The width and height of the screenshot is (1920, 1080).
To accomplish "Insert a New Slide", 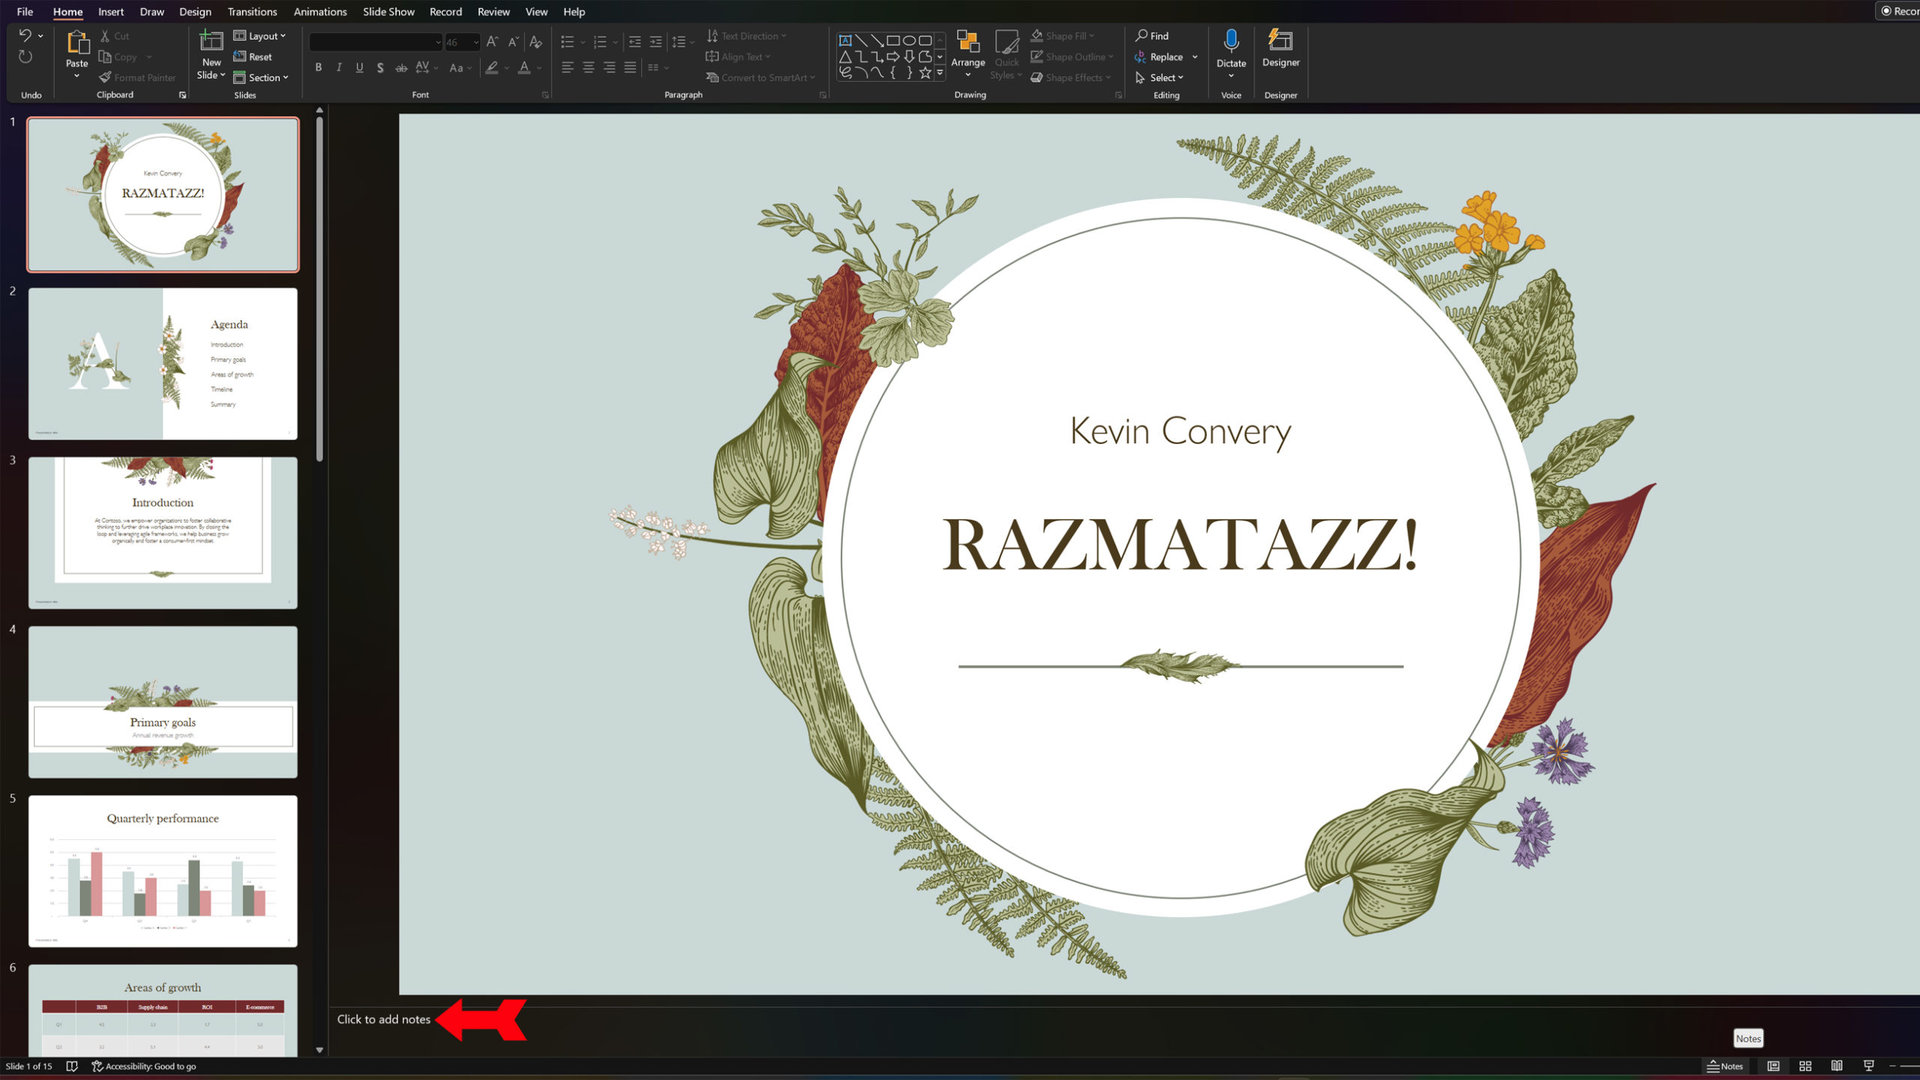I will pos(211,42).
